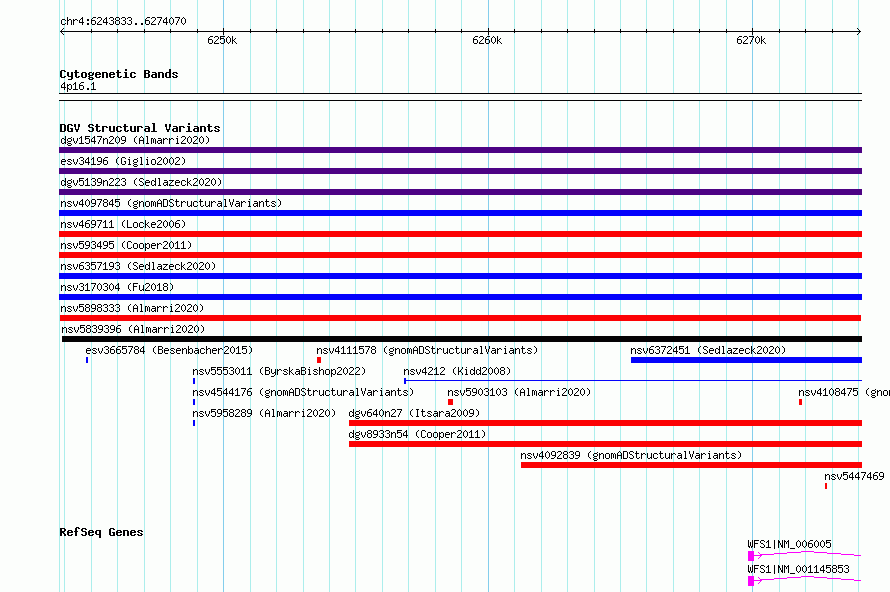The height and width of the screenshot is (592, 890).
Task: Select the esv34196 (Giglio2002) variant label
Action: [x=123, y=161]
